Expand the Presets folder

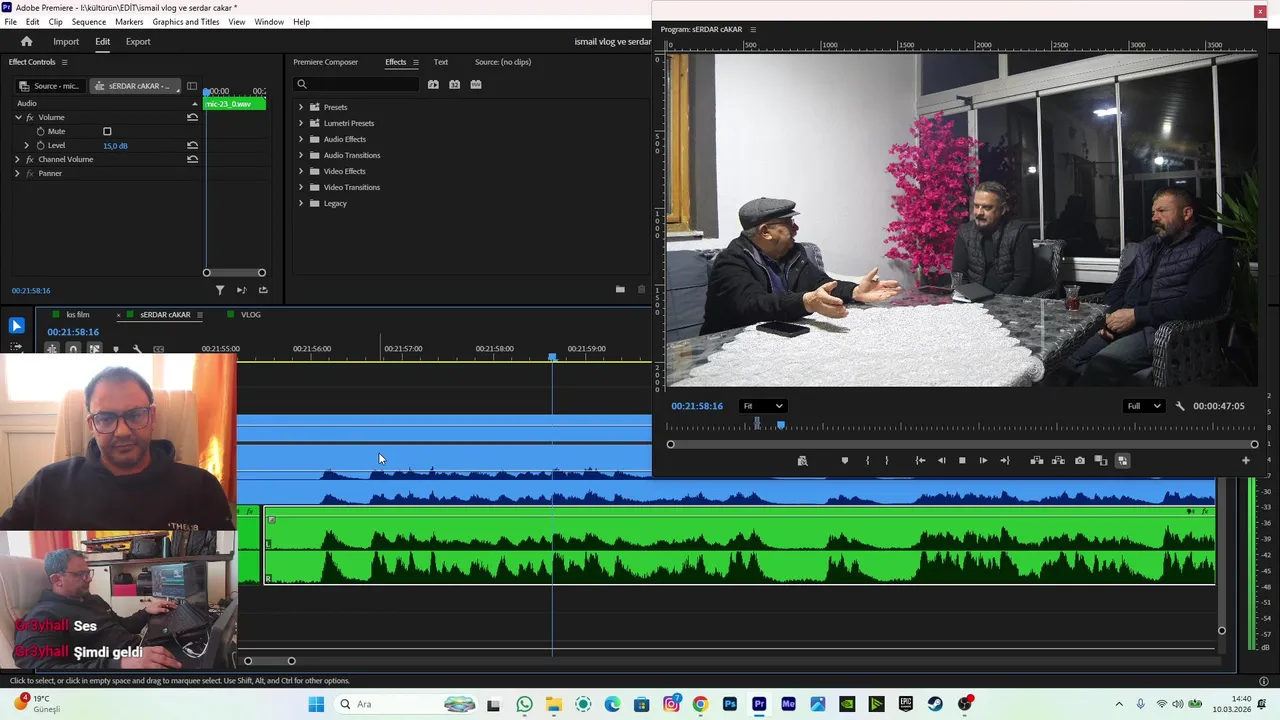[300, 107]
